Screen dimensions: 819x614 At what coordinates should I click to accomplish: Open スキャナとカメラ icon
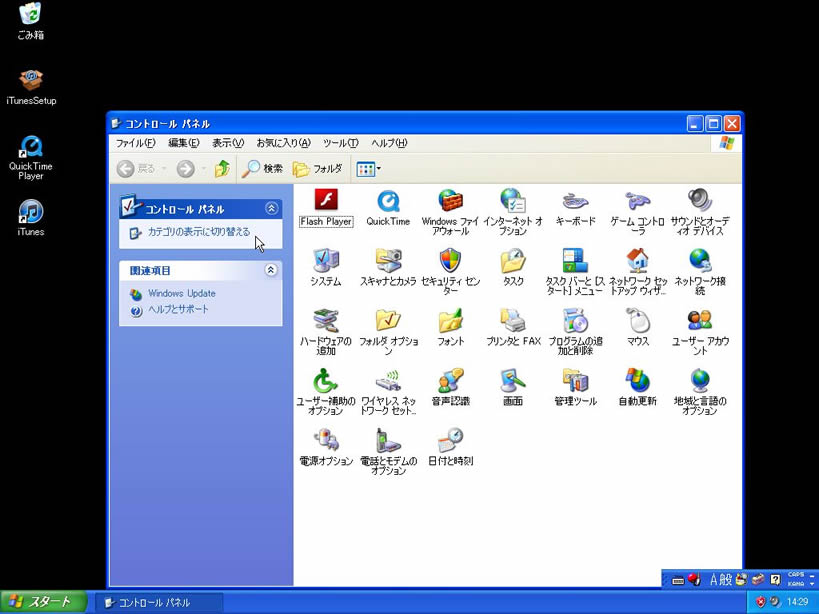(x=388, y=267)
